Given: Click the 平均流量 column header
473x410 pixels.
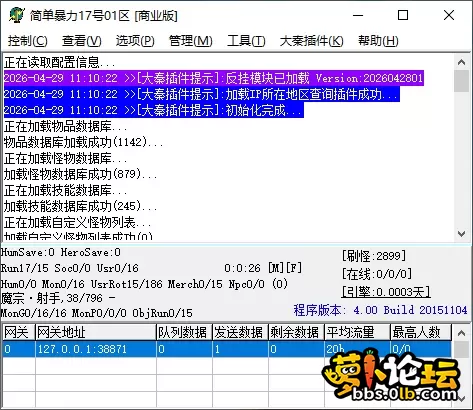Looking at the screenshot, I should 357,332.
